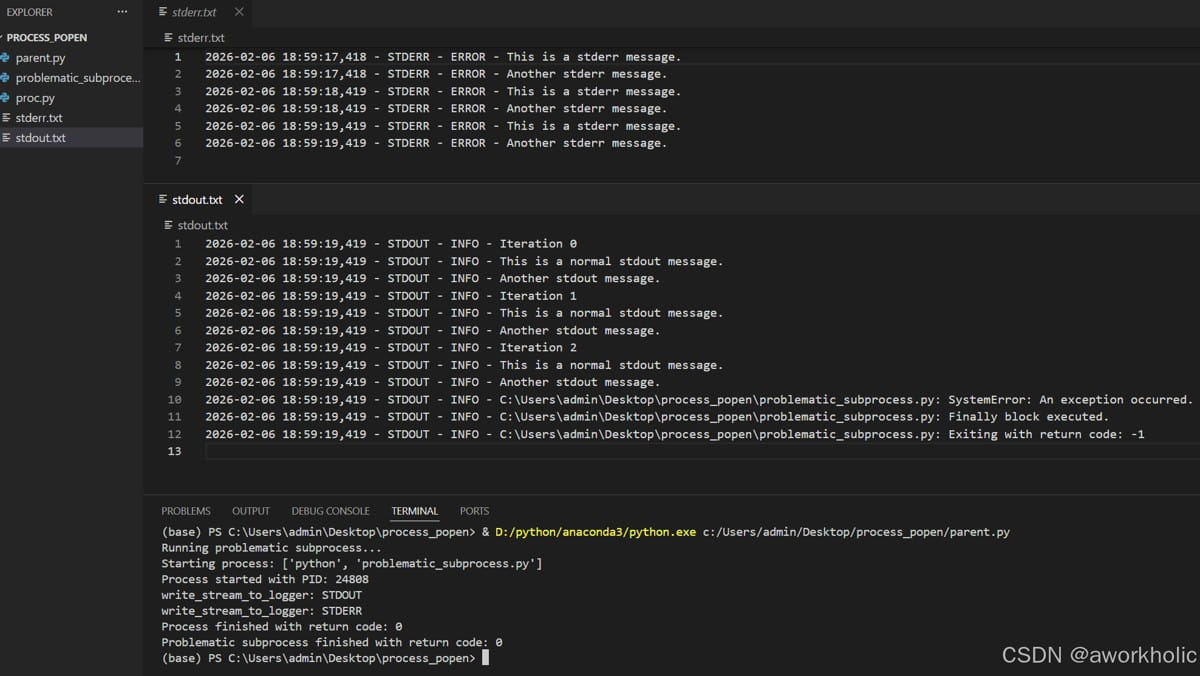
Task: Show the DEBUG CONSOLE panel
Action: click(x=330, y=511)
